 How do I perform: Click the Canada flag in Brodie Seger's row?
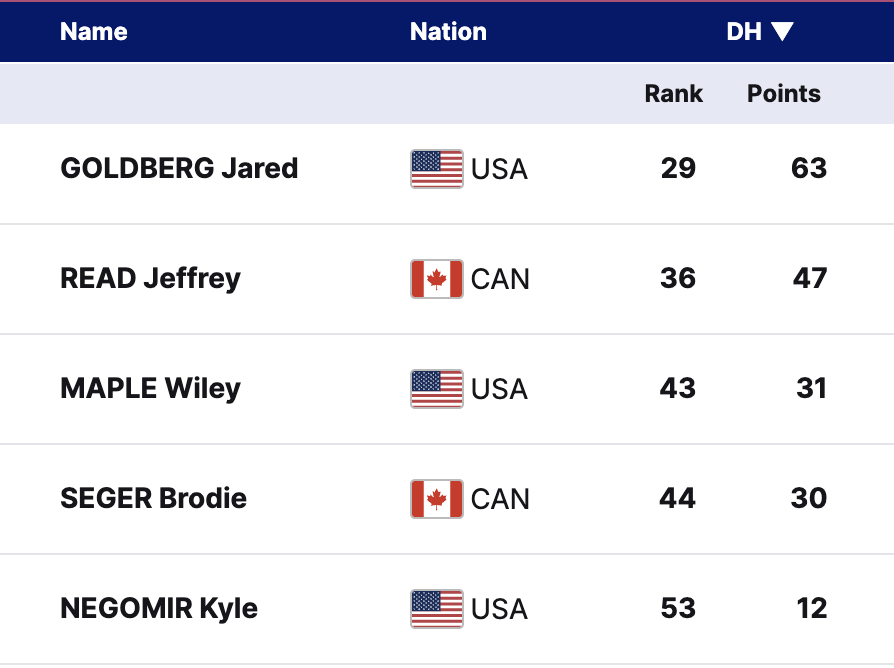pyautogui.click(x=436, y=499)
